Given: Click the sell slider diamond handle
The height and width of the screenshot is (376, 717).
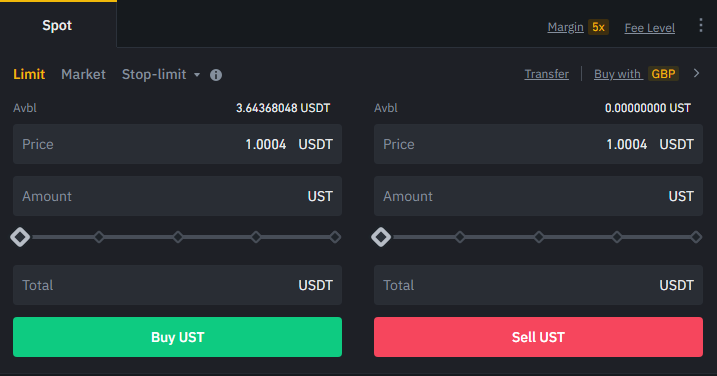Looking at the screenshot, I should [x=381, y=237].
